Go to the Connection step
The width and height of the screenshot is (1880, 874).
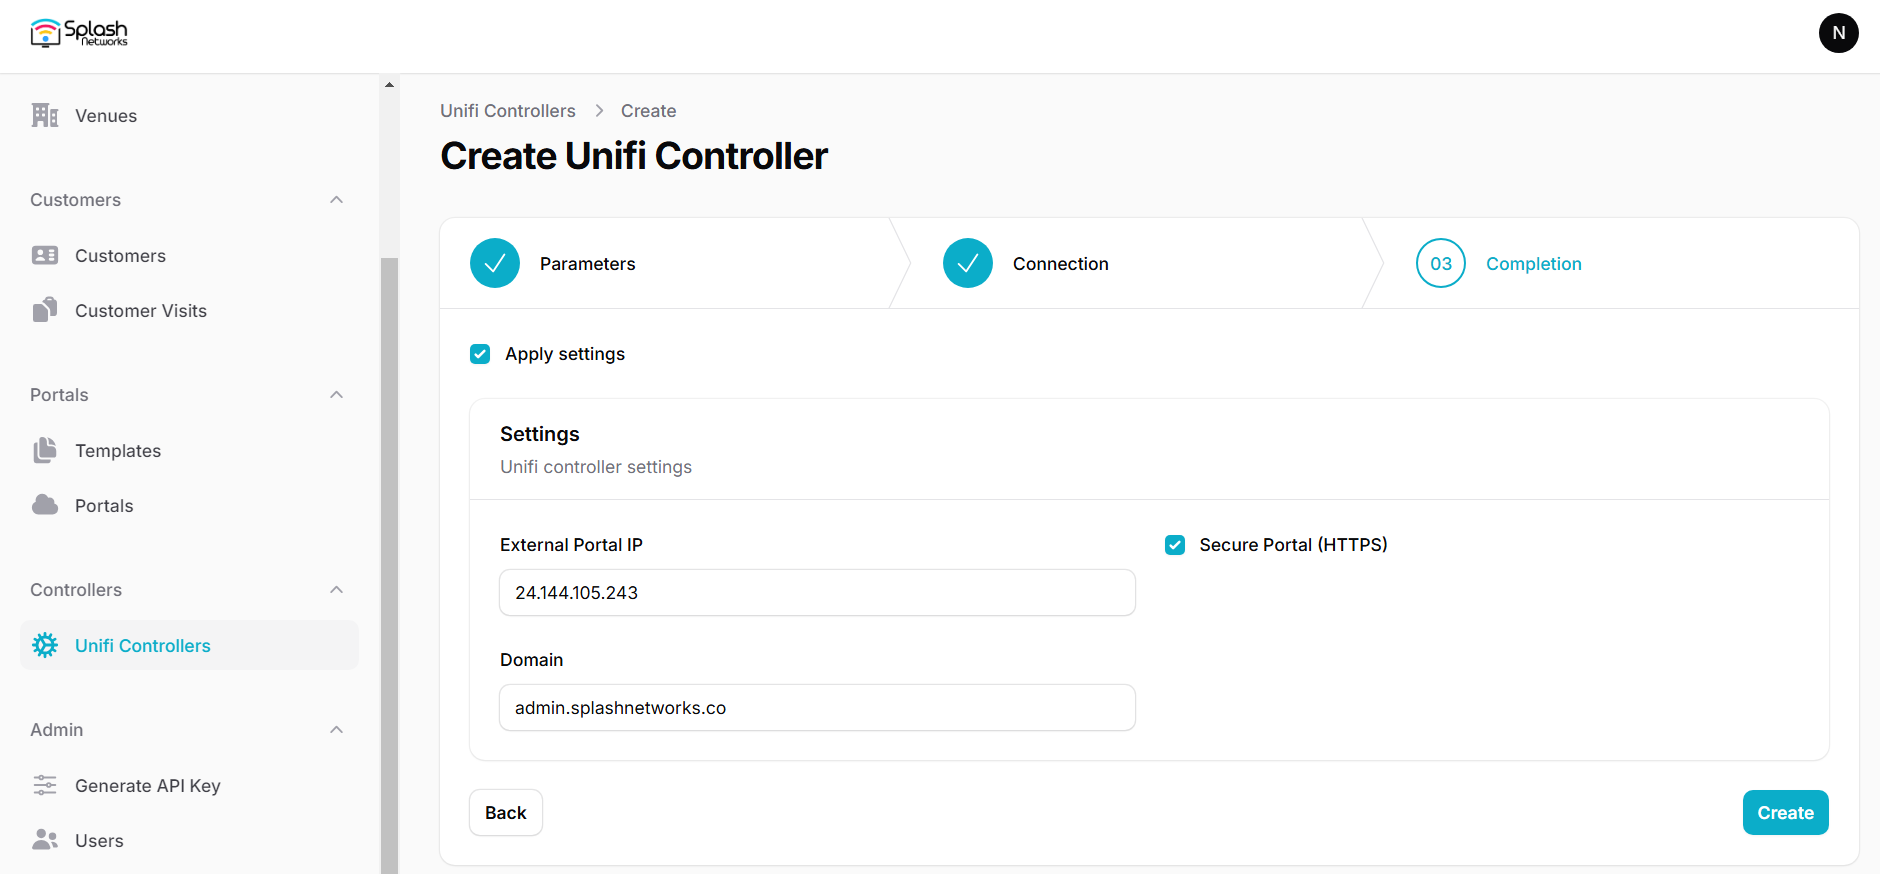pos(1026,263)
